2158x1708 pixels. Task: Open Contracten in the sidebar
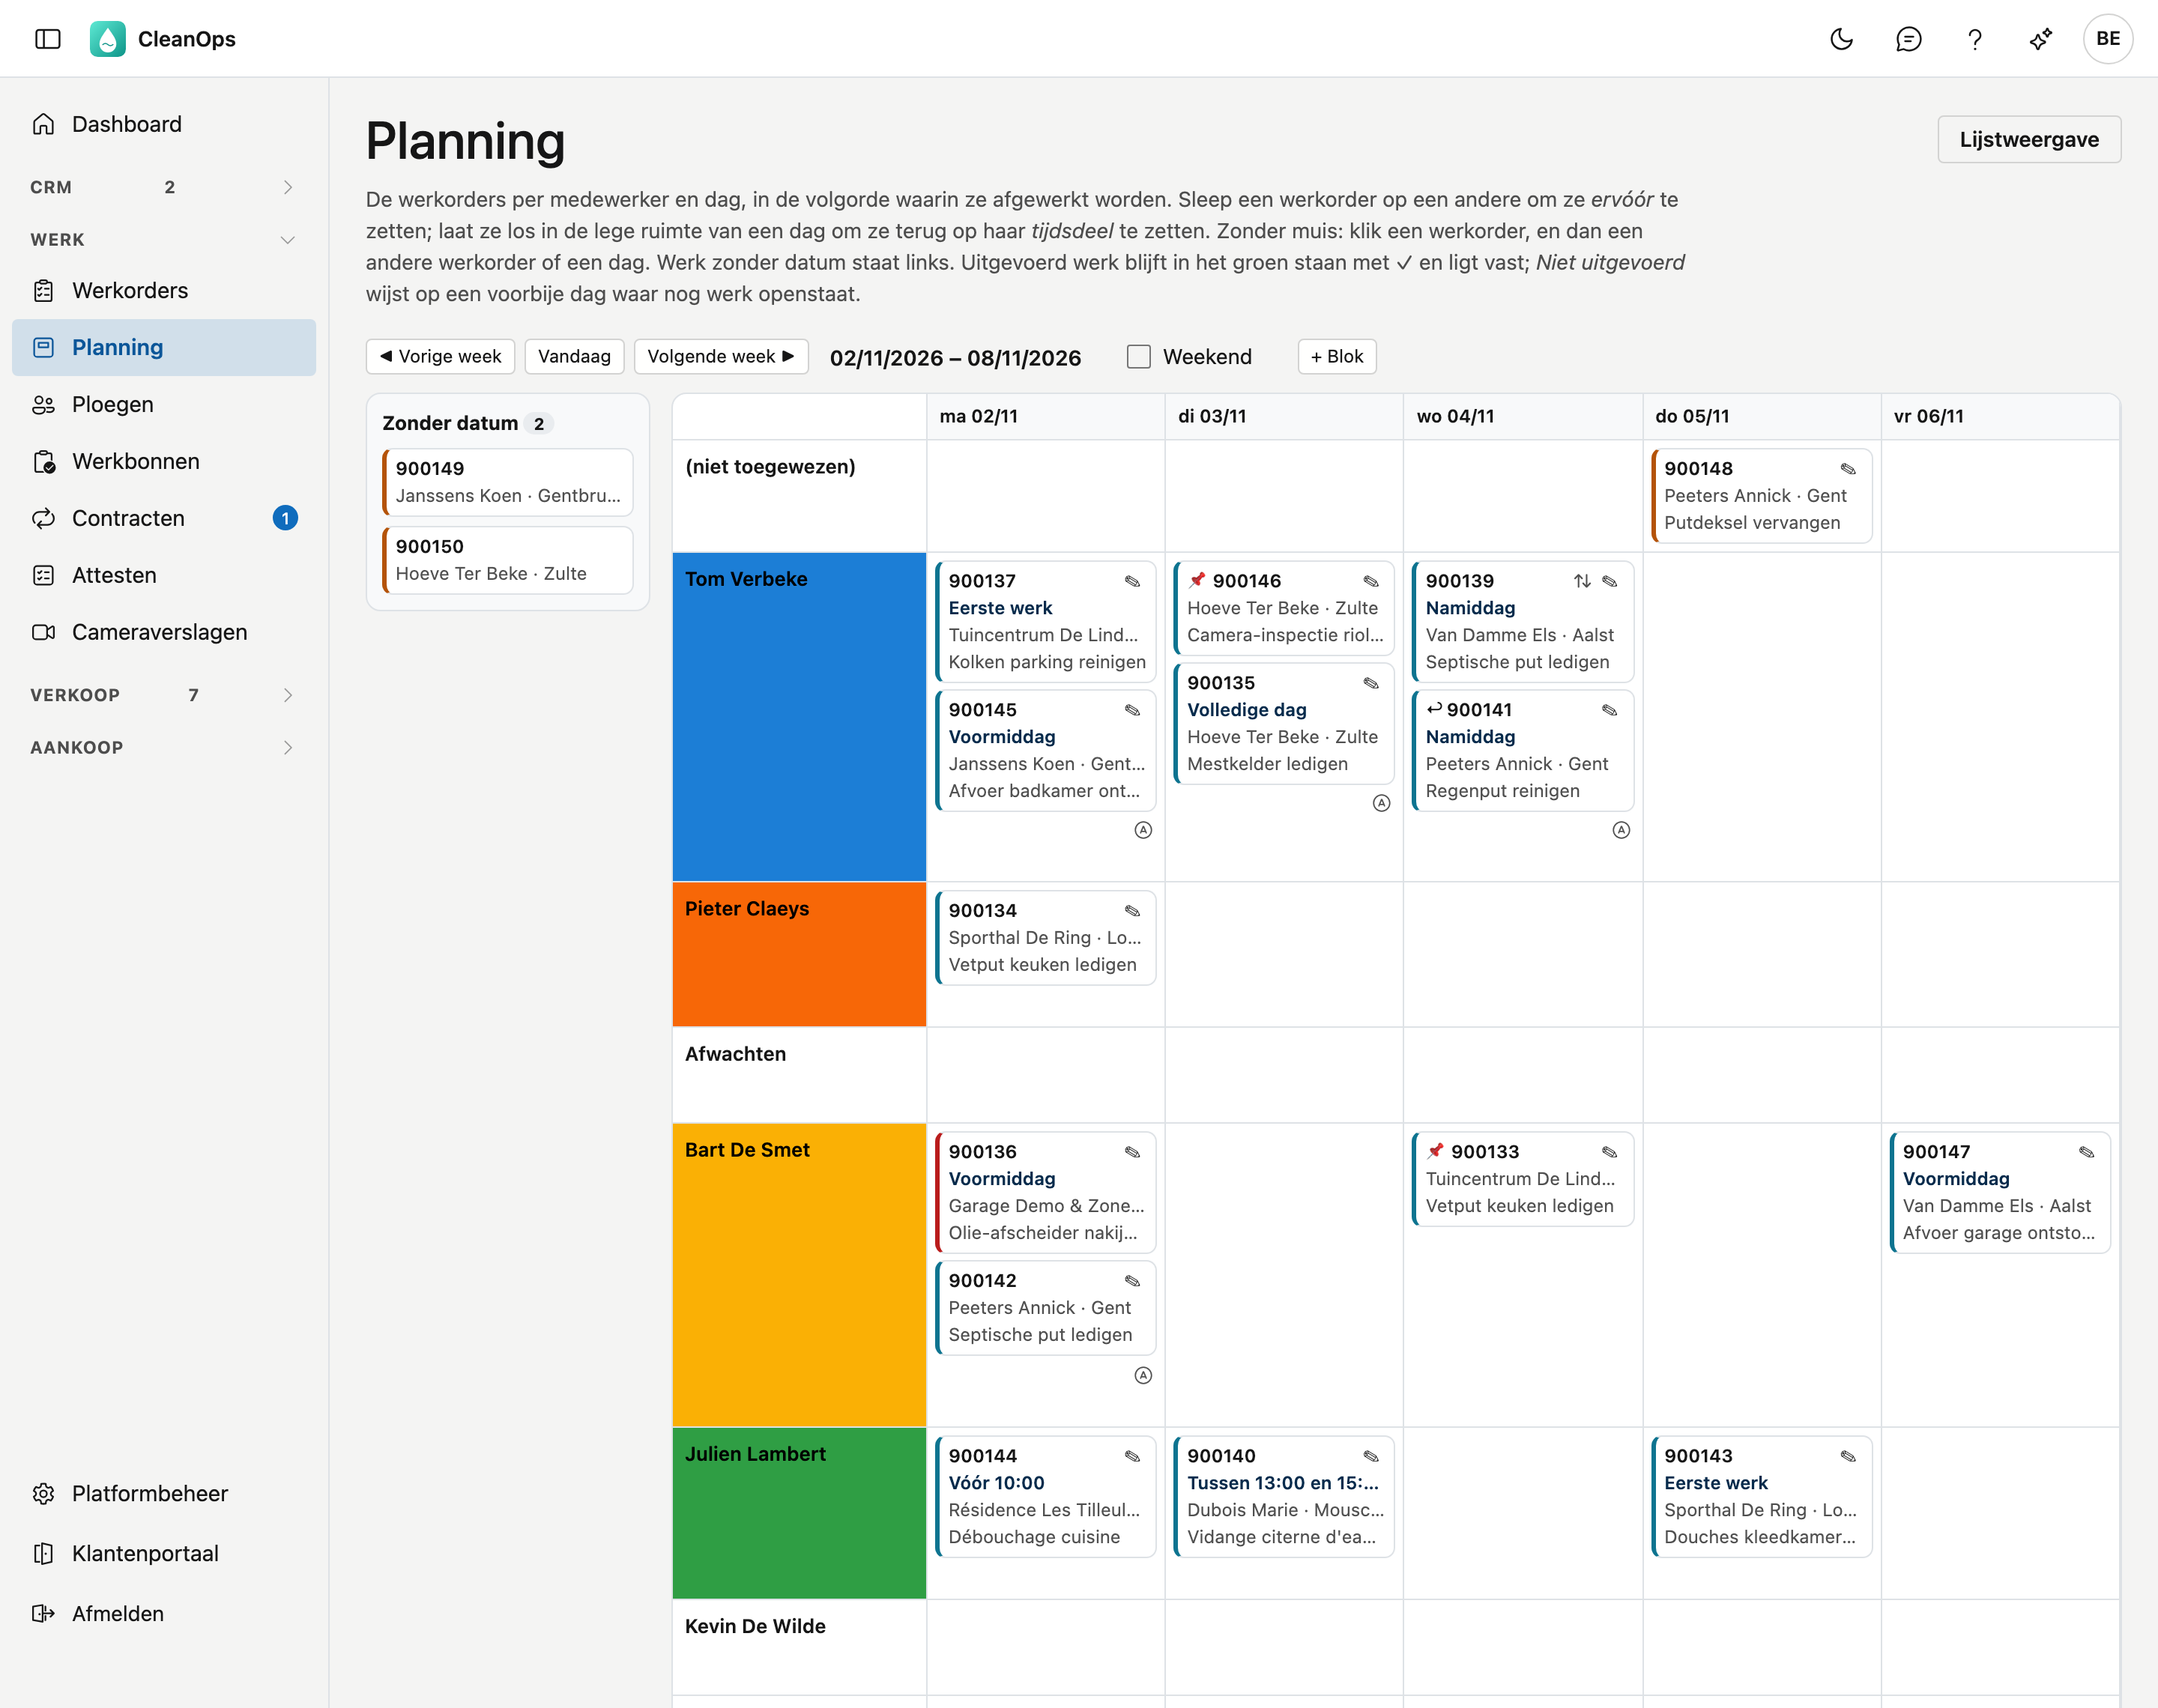tap(164, 518)
